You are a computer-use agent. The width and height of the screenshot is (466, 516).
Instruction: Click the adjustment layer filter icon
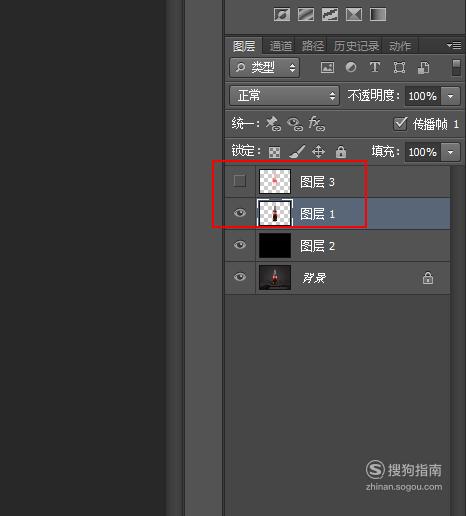coord(351,67)
